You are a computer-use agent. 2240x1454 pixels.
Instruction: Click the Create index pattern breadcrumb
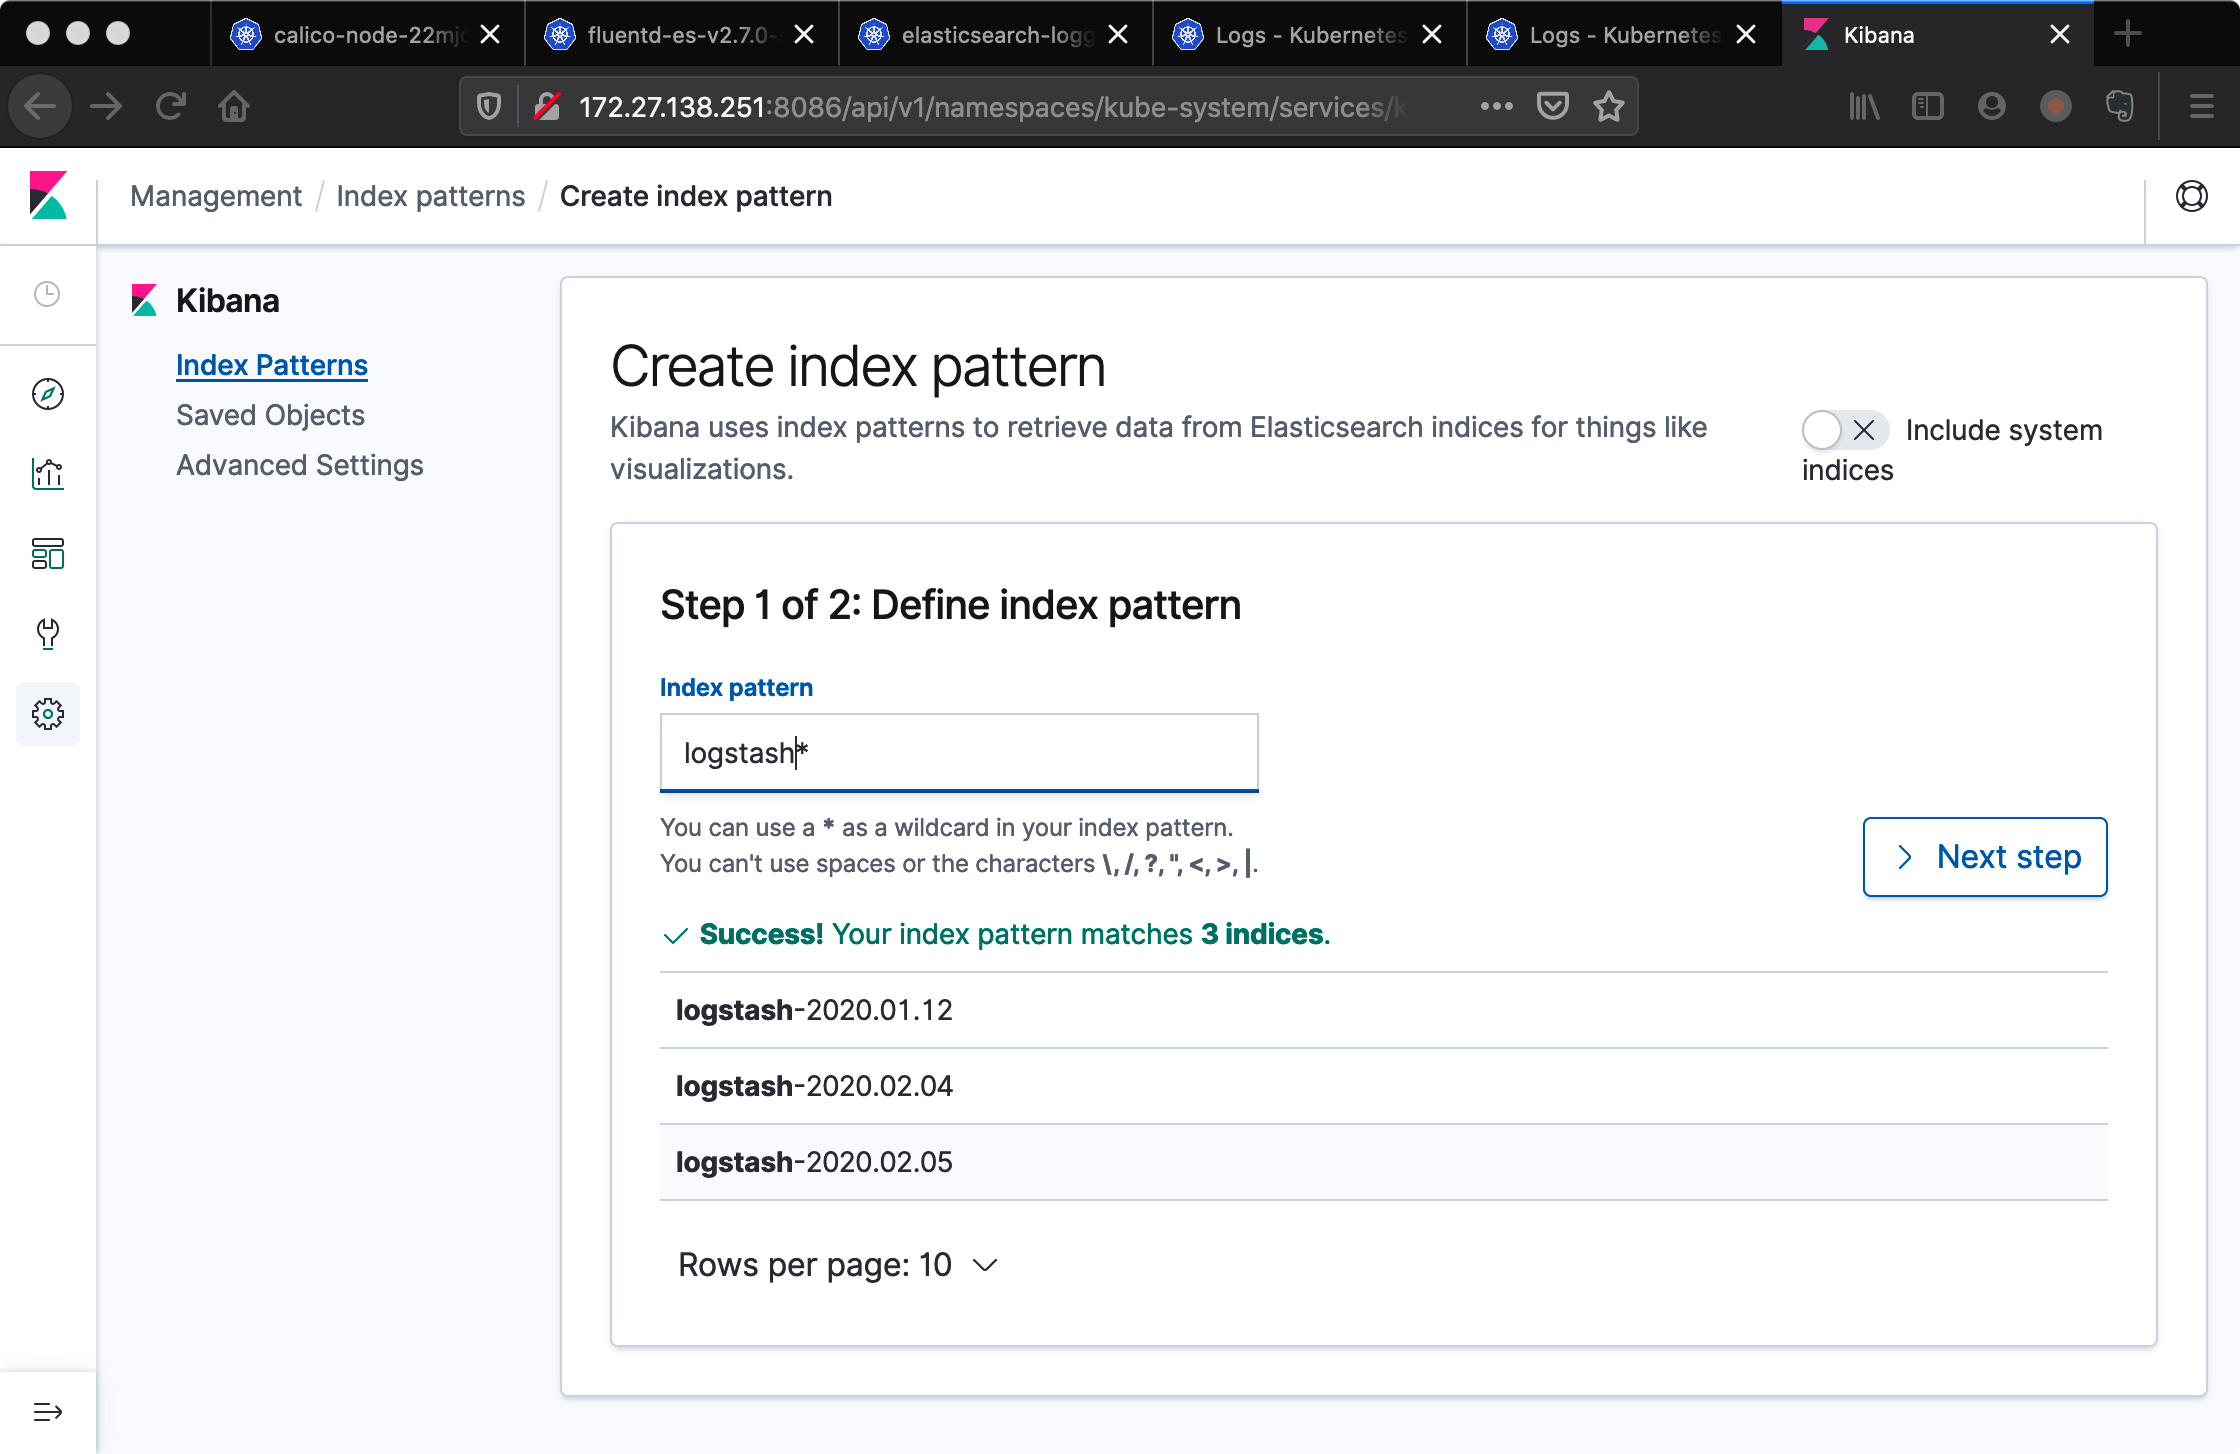[x=696, y=196]
